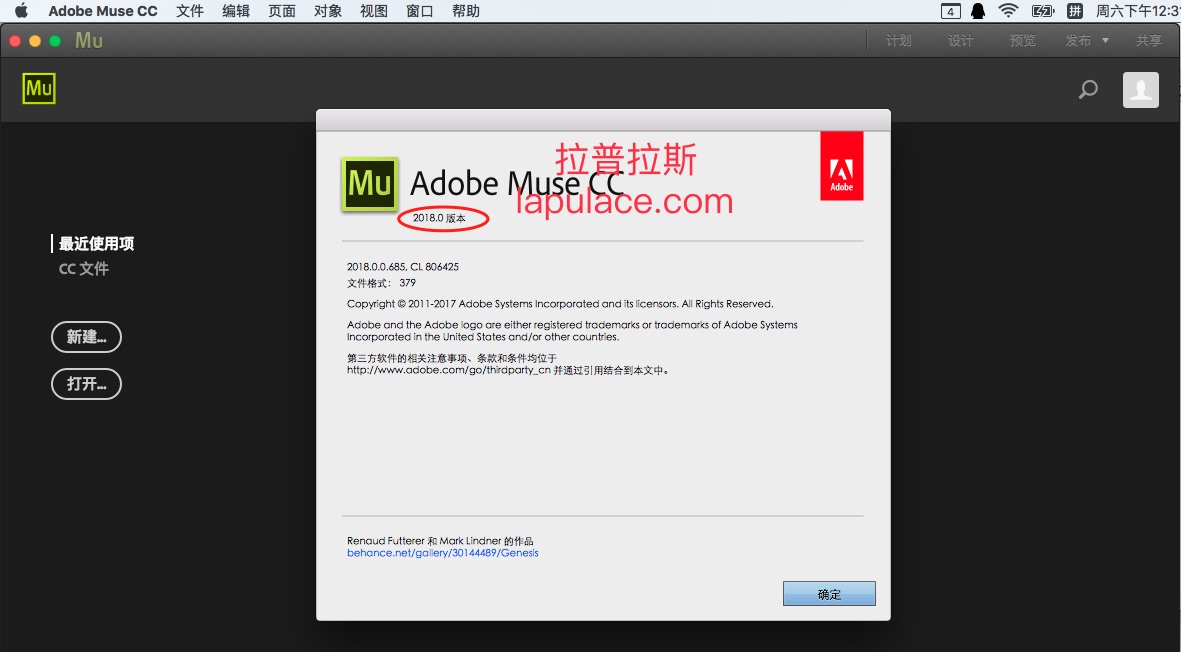
Task: Click the build number 2018.0.0.685, CL 806425
Action: [403, 267]
